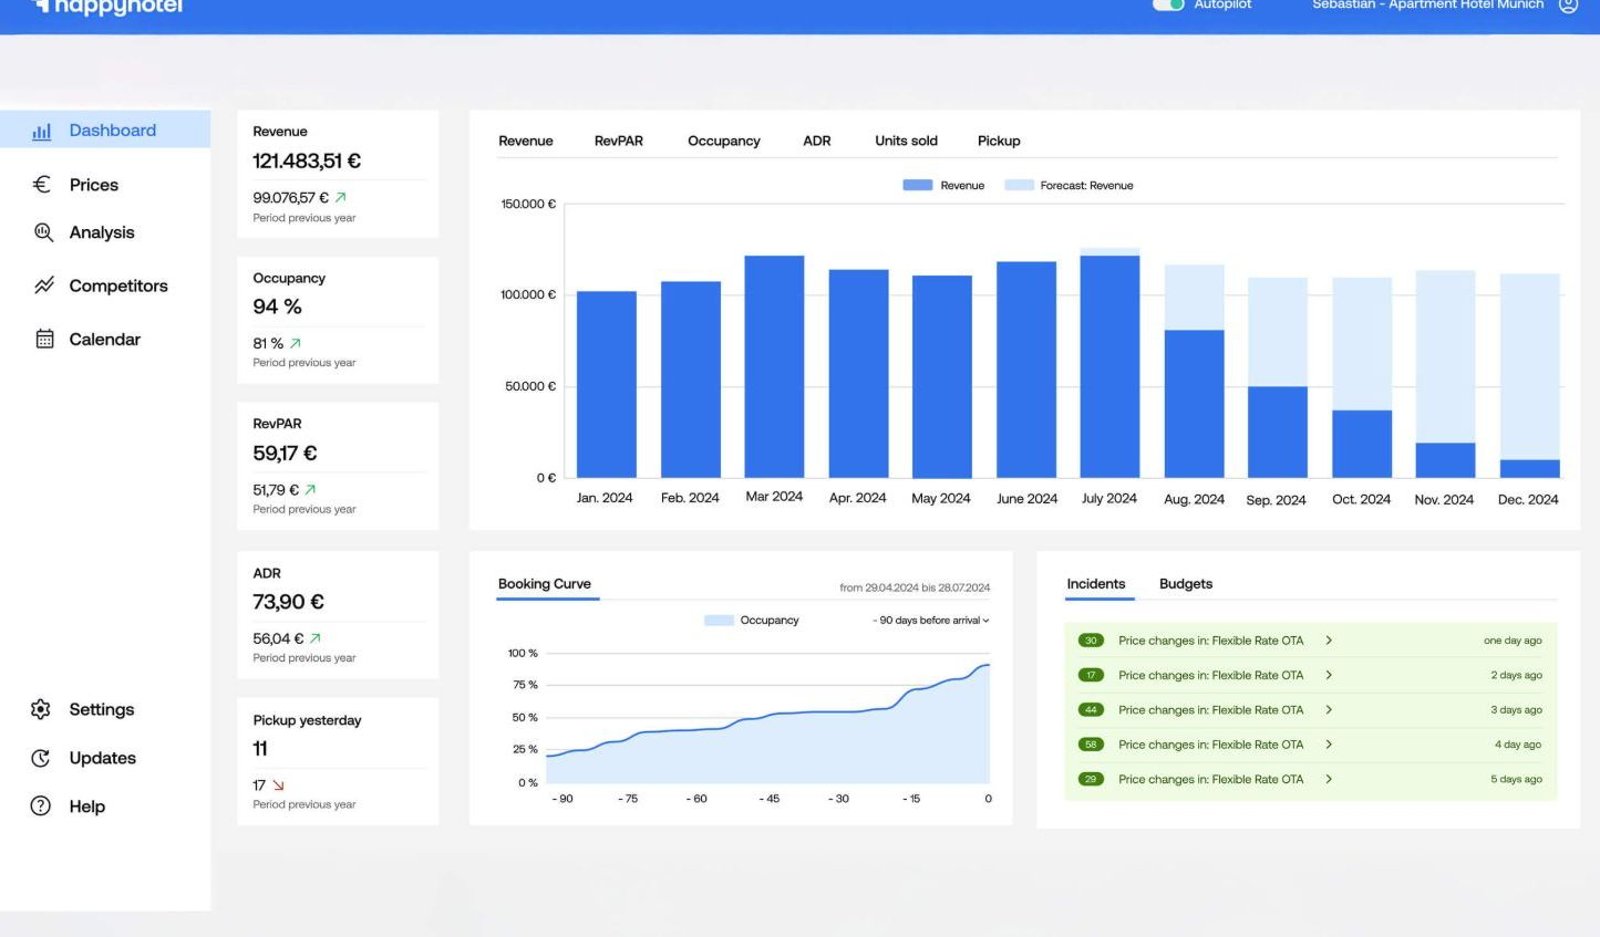Expand the incident from one day ago

pos(1329,640)
